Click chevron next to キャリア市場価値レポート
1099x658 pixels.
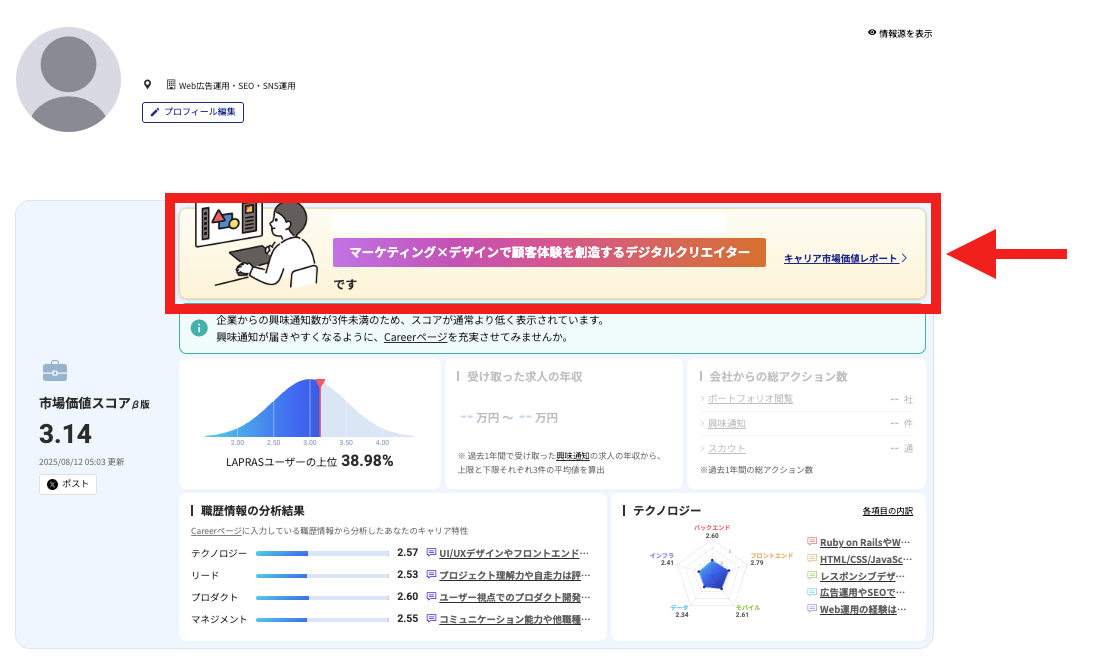click(x=904, y=258)
